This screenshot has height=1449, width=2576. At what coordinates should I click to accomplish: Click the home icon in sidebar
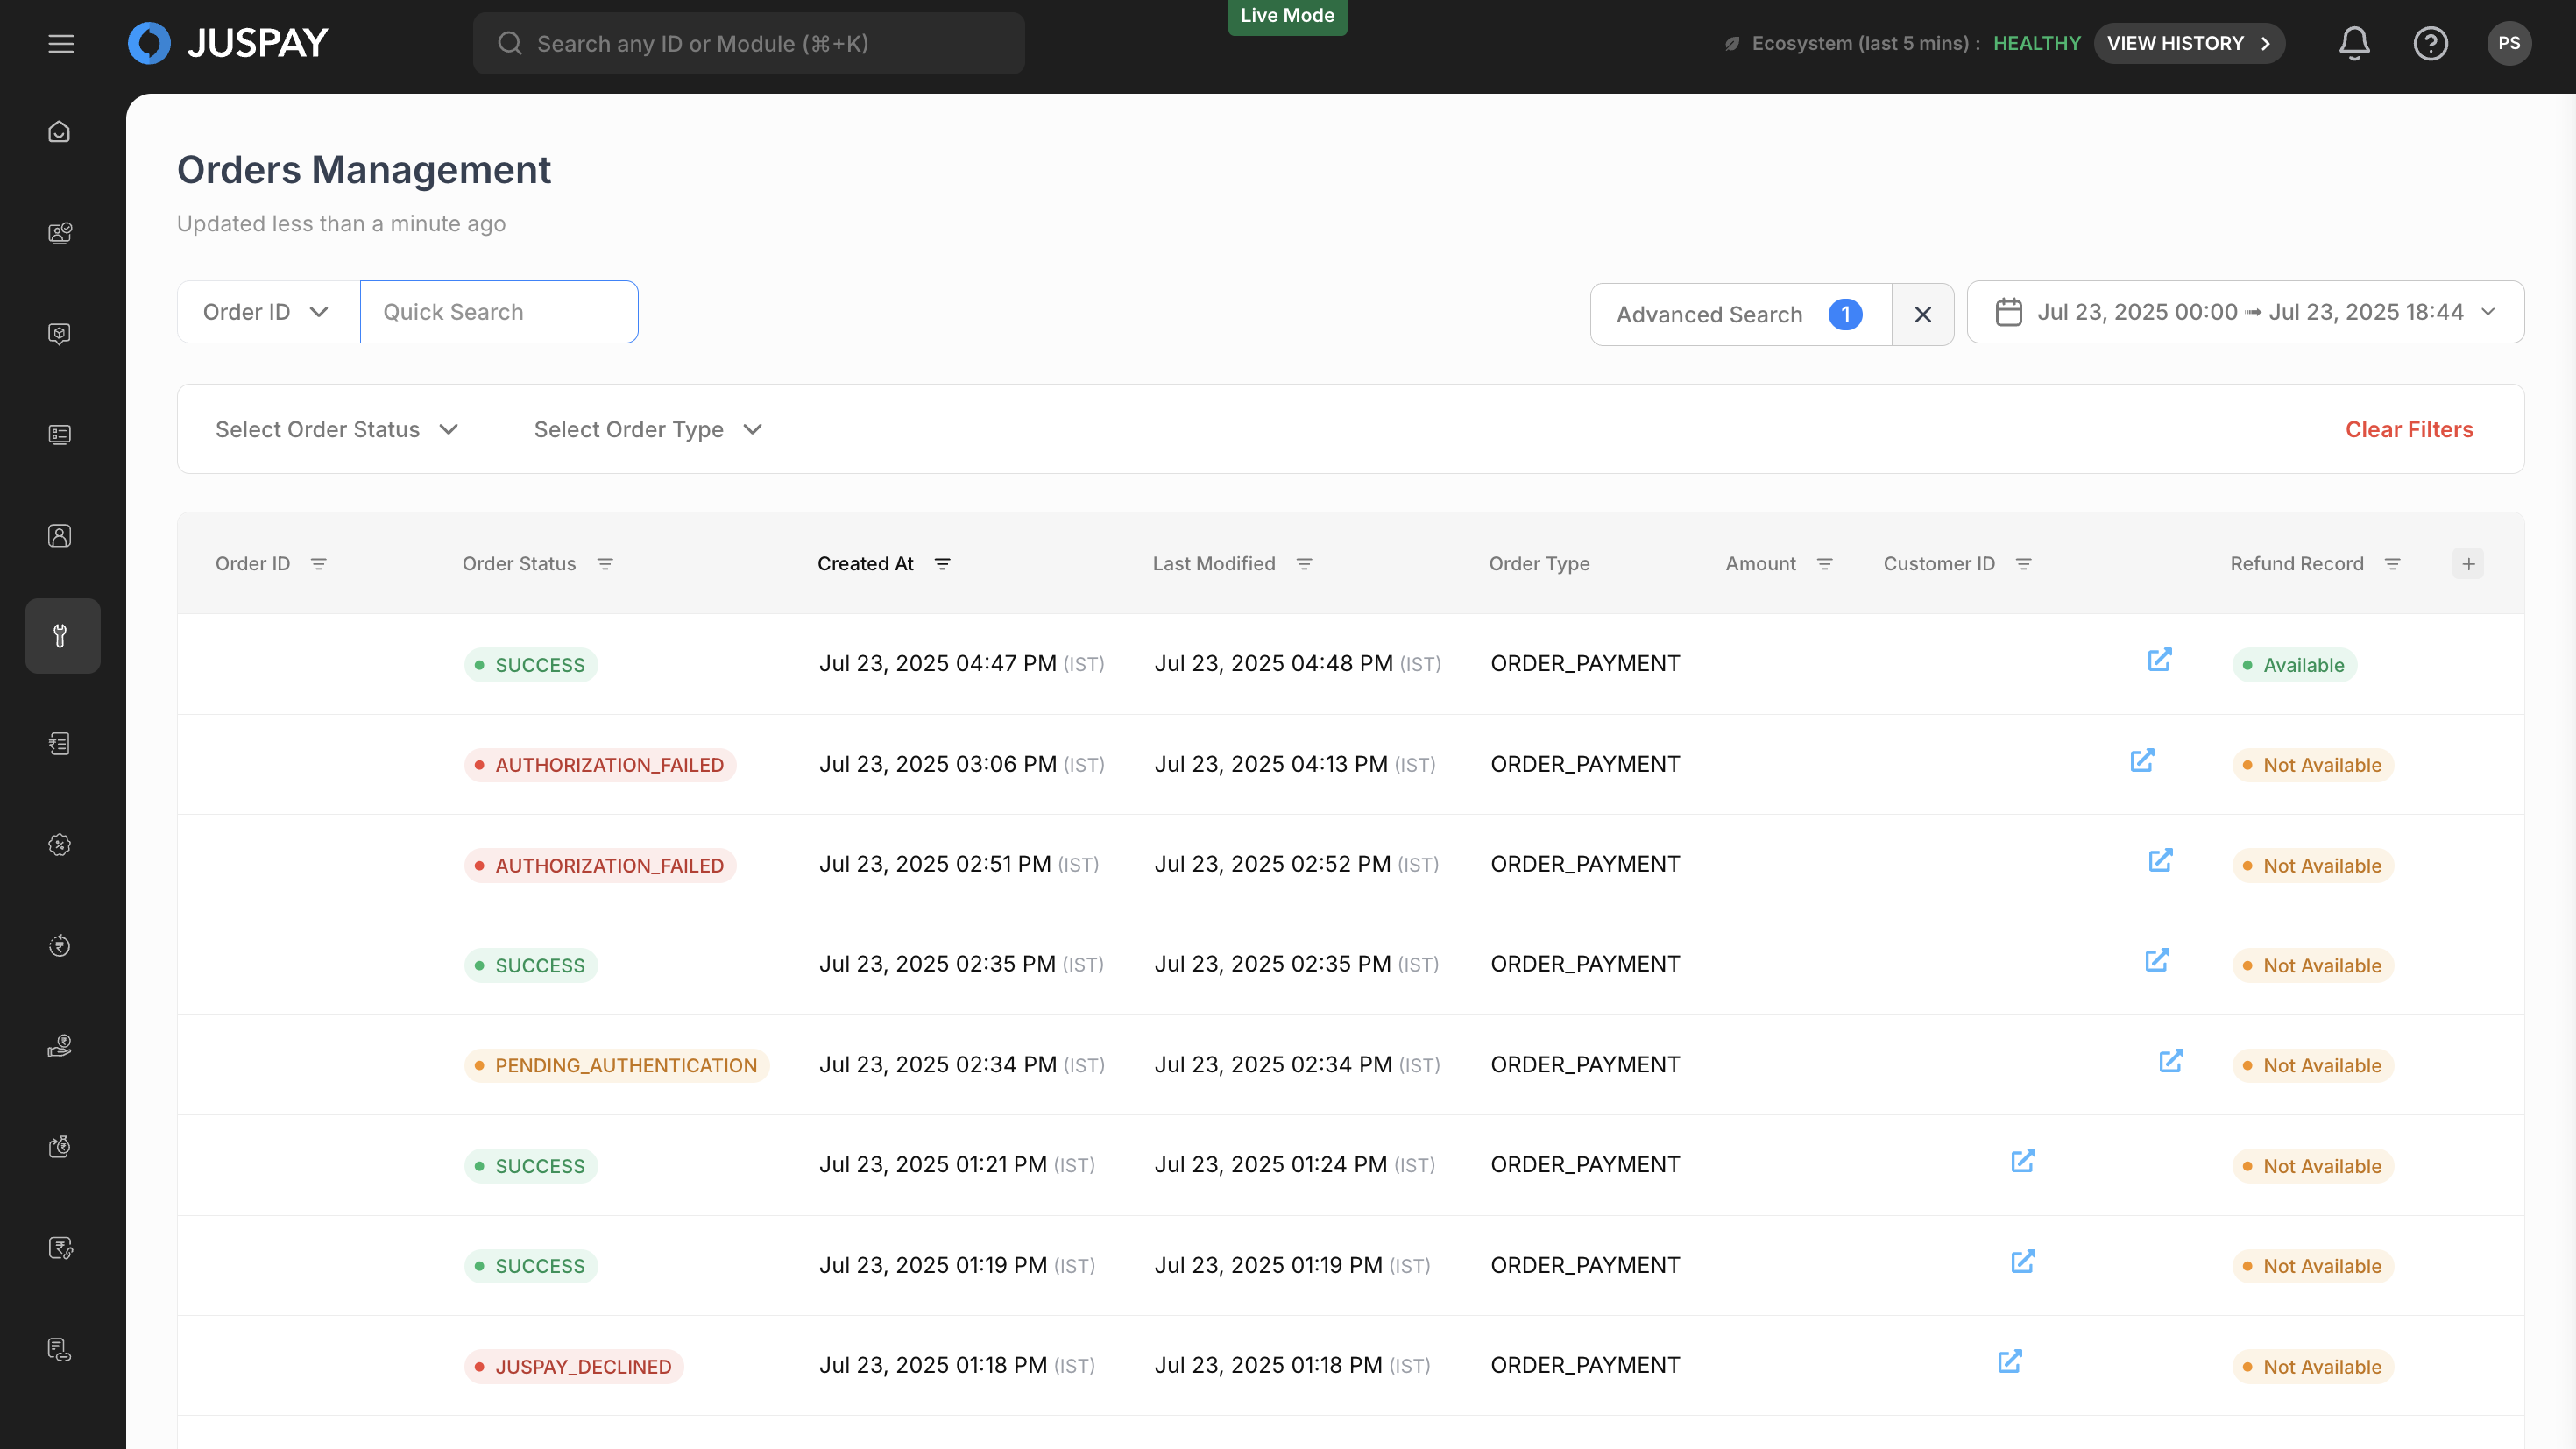pyautogui.click(x=60, y=132)
